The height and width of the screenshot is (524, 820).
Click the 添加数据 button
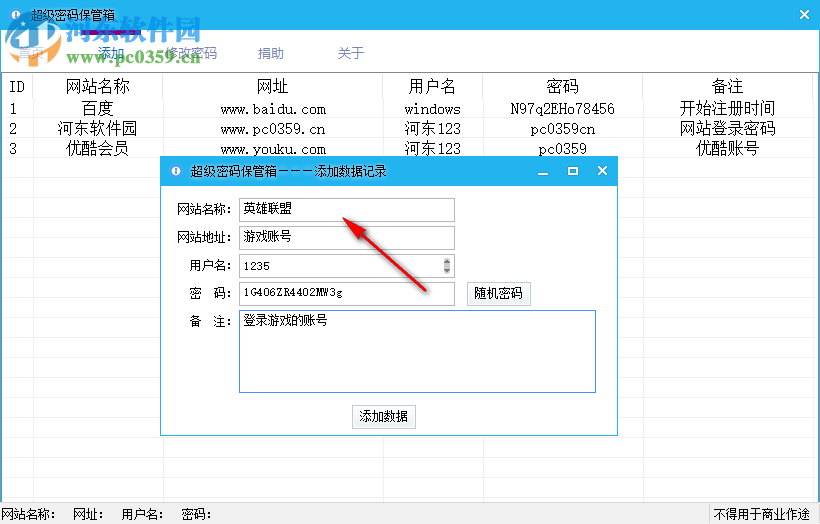click(x=383, y=416)
